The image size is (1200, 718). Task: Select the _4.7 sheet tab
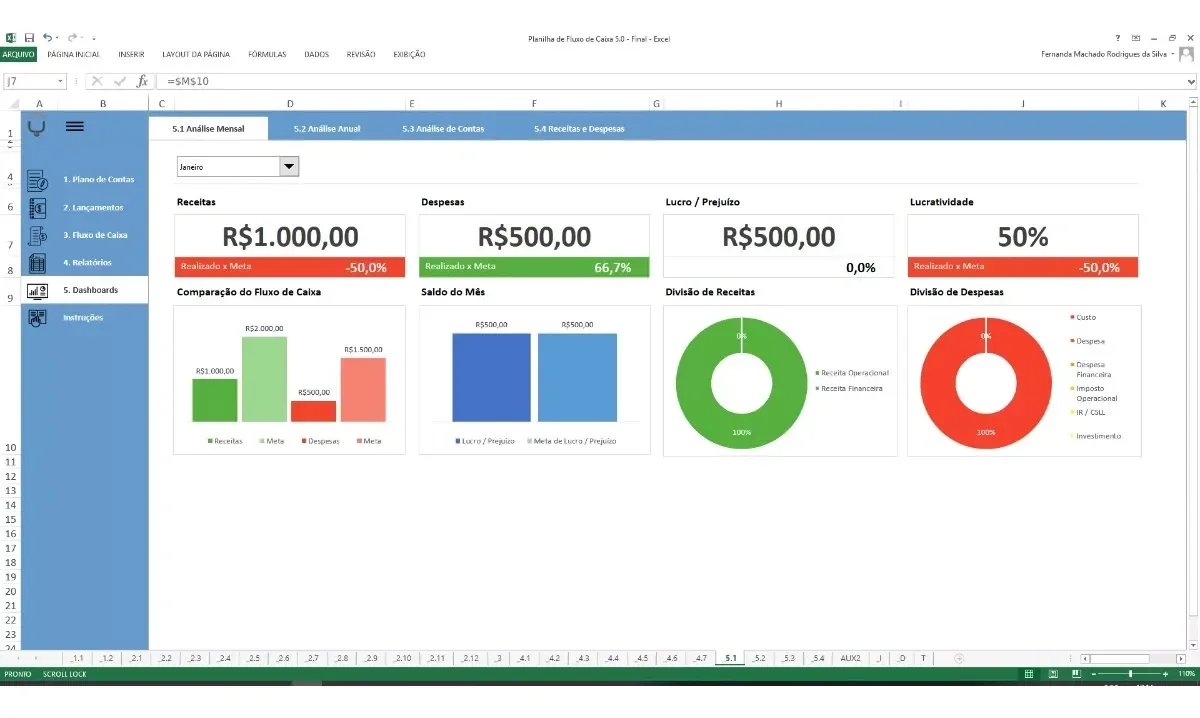701,658
